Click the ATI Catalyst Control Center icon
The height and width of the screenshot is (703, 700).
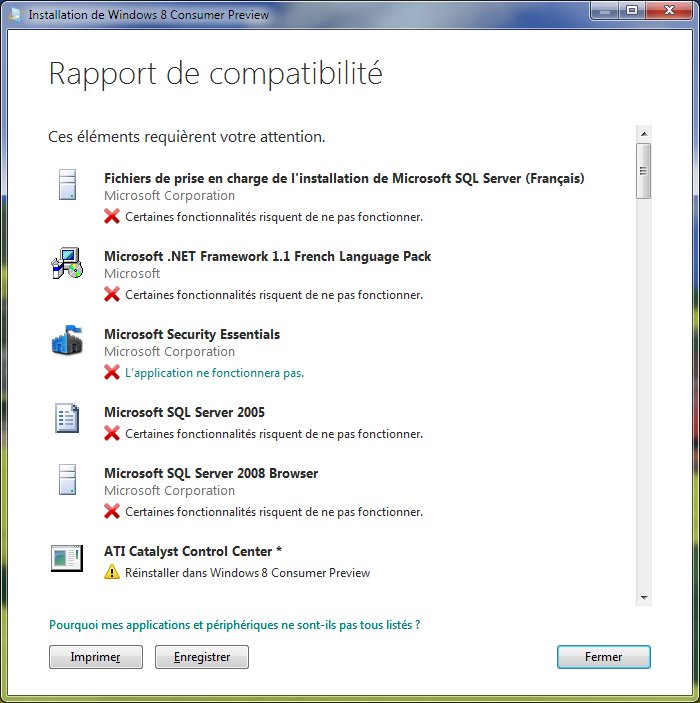tap(67, 558)
